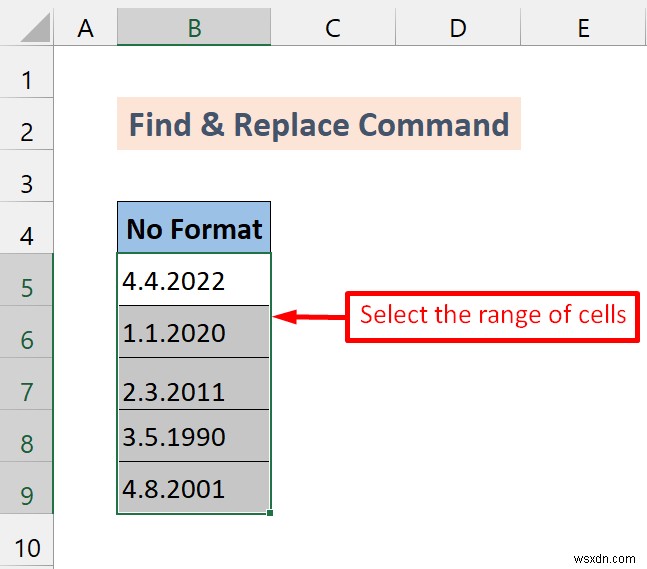Viewport: 647px width, 569px height.
Task: Click cell containing 1.1.2020
Action: pos(194,332)
